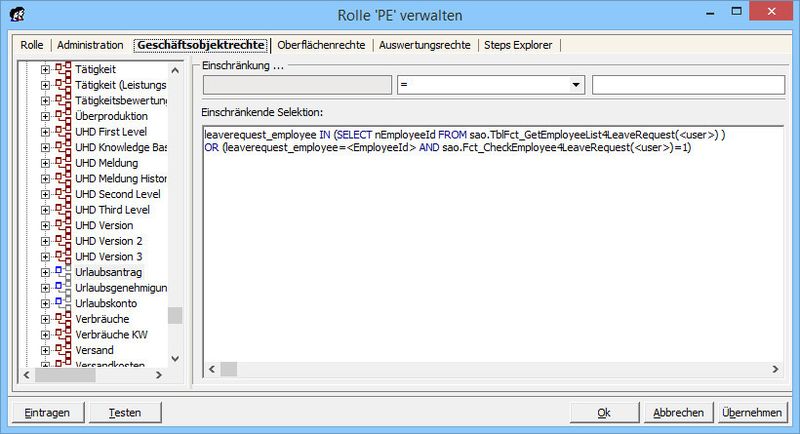Viewport: 800px width, 434px height.
Task: Click the restriction value input field
Action: 688,85
